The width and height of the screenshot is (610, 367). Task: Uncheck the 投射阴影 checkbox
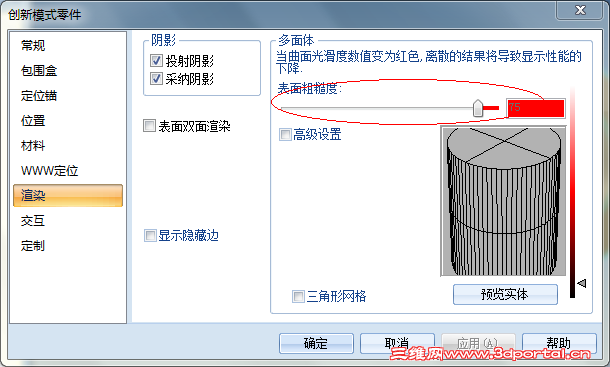point(156,61)
